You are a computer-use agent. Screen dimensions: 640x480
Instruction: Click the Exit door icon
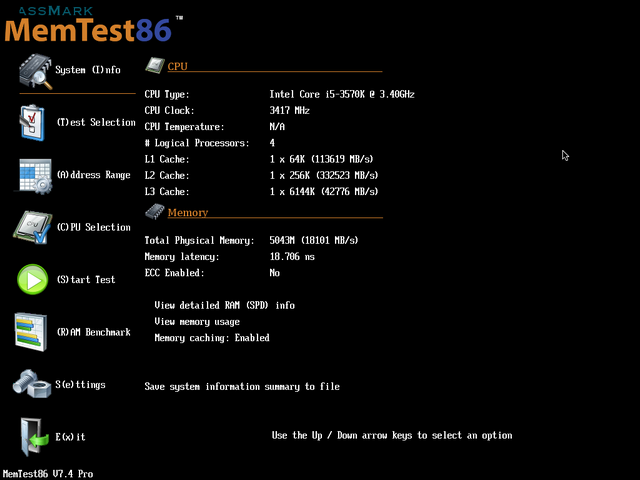click(x=34, y=437)
